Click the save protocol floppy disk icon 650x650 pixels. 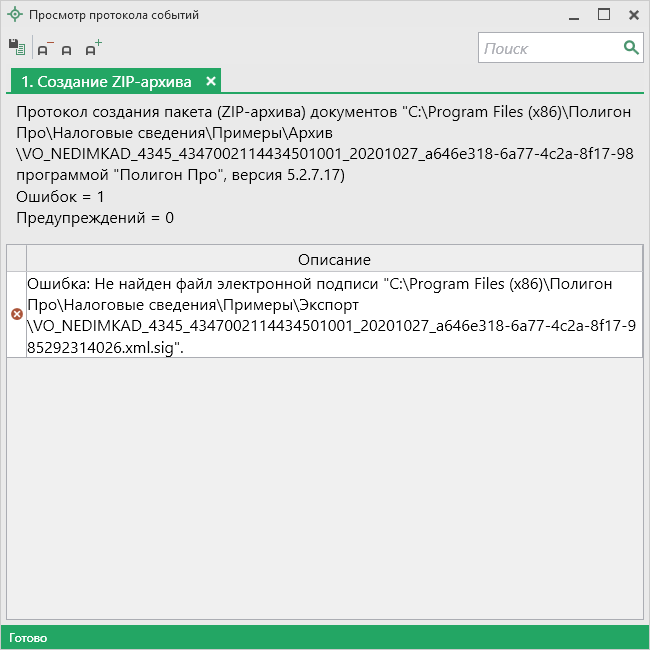(x=16, y=47)
